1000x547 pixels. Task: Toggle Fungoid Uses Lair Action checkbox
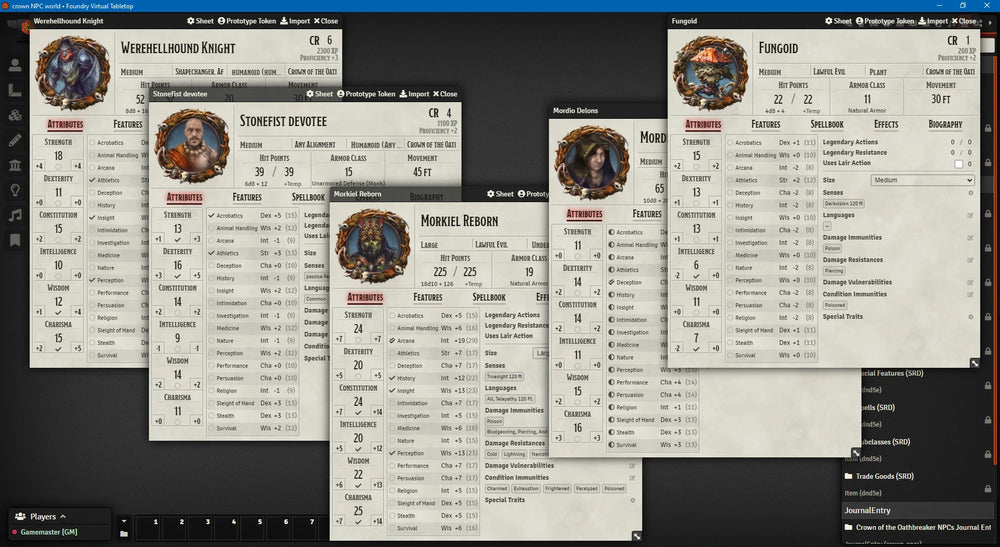click(959, 164)
